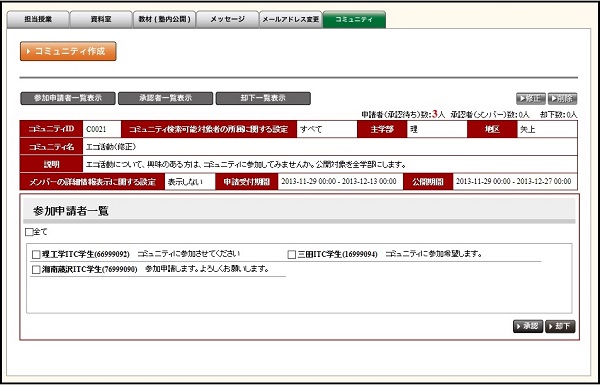
Task: Click the 説明 description text
Action: pyautogui.click(x=246, y=165)
